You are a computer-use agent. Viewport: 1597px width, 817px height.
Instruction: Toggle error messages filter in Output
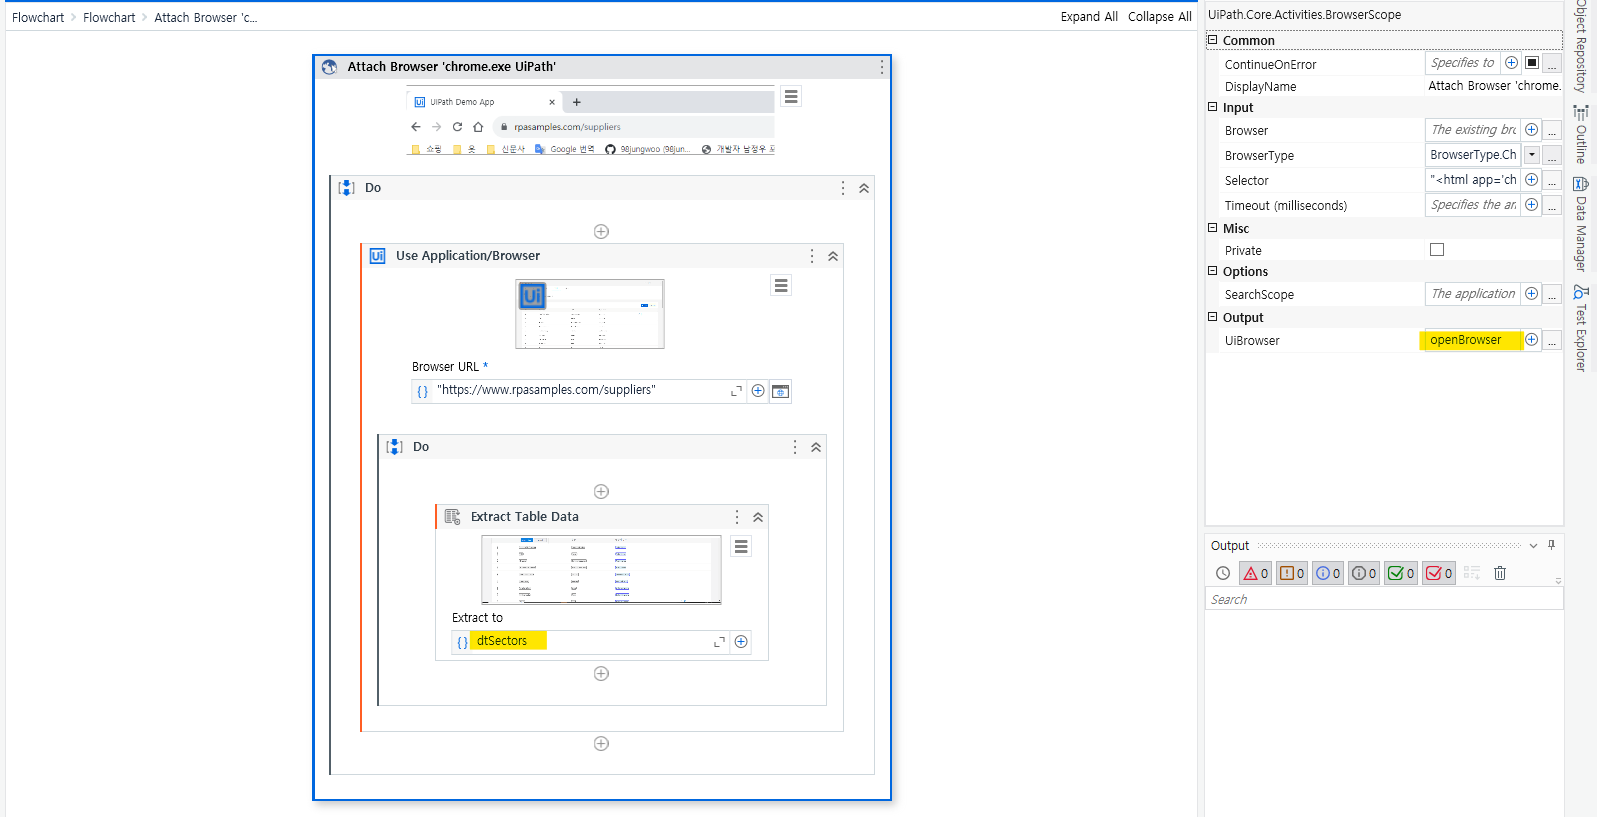(x=1255, y=573)
